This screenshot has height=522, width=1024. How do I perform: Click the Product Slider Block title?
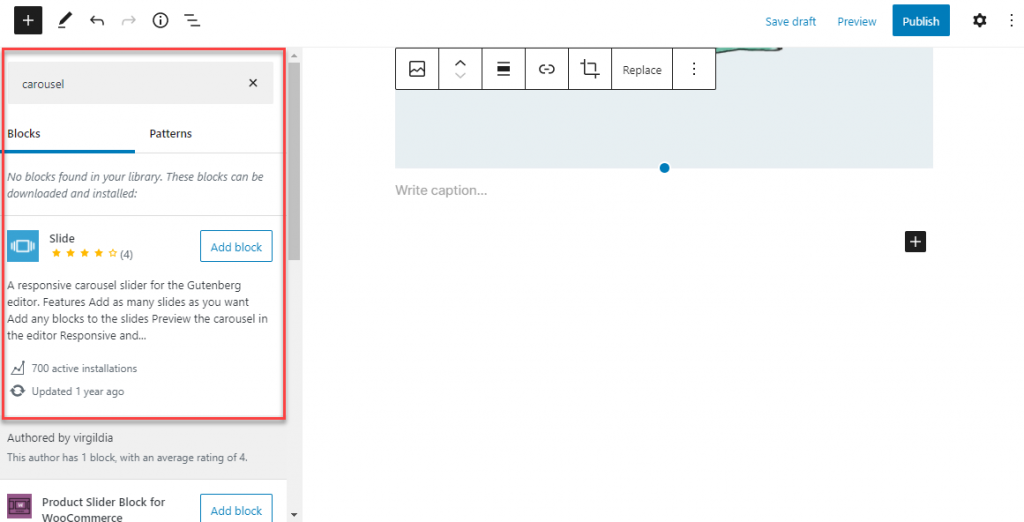[103, 510]
